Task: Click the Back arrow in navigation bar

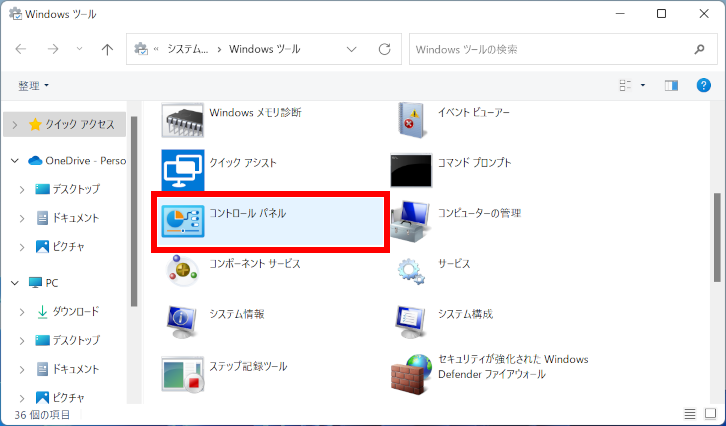Action: pyautogui.click(x=21, y=49)
